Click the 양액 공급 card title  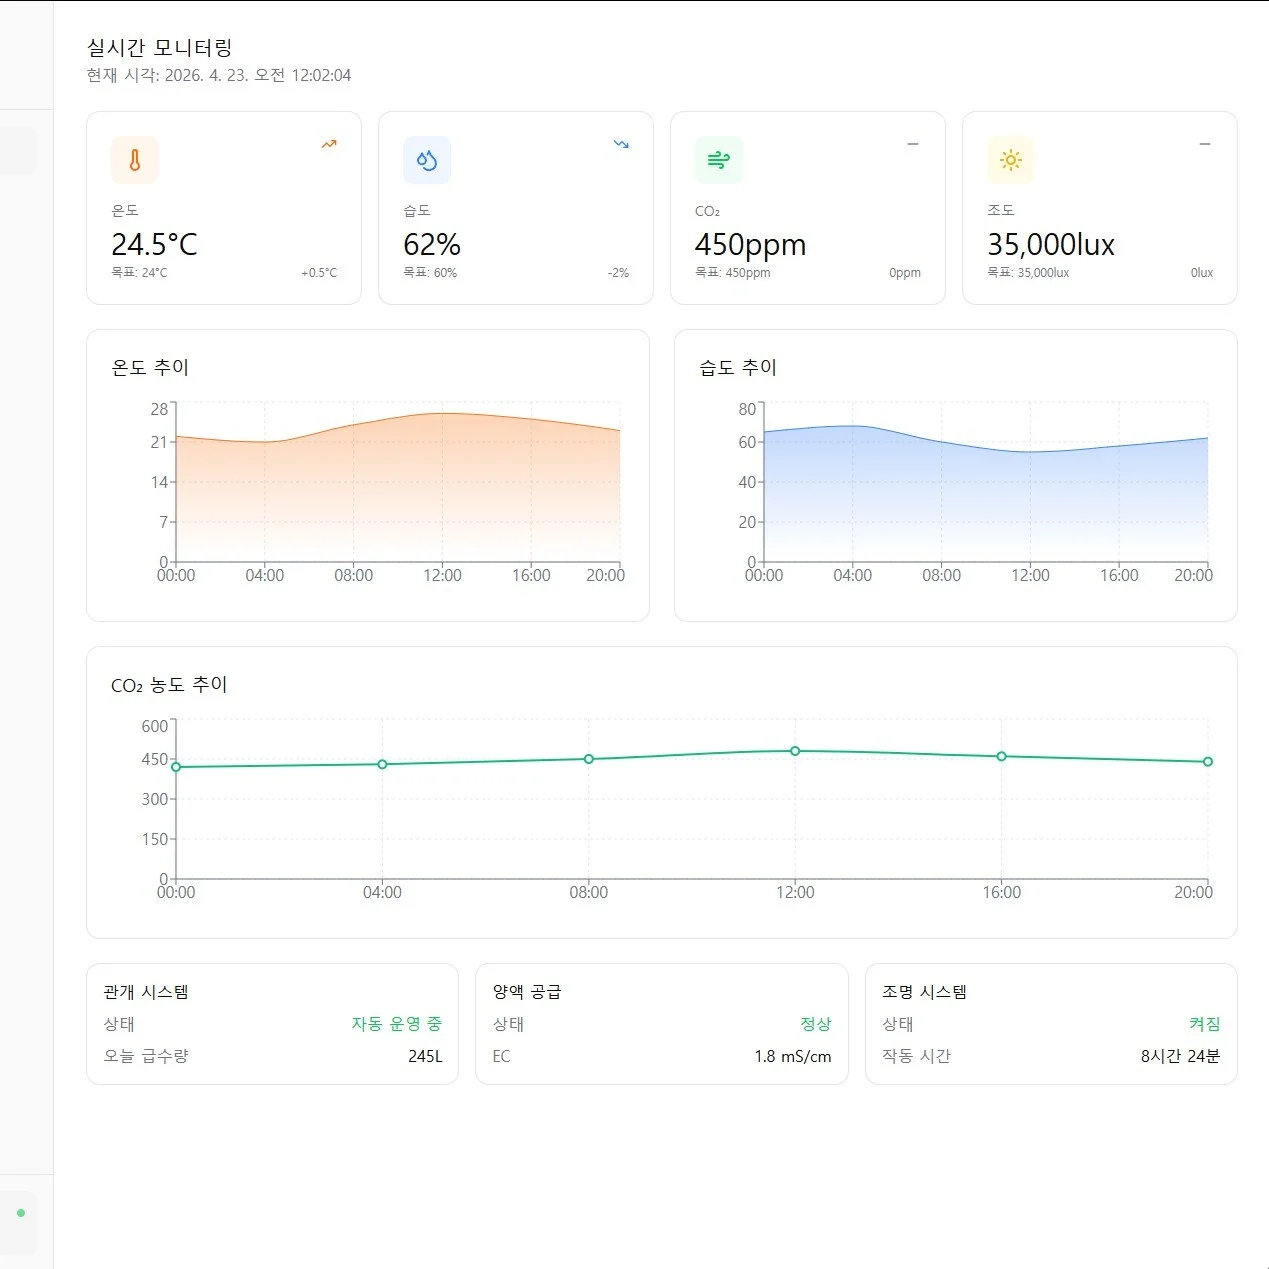pyautogui.click(x=527, y=992)
